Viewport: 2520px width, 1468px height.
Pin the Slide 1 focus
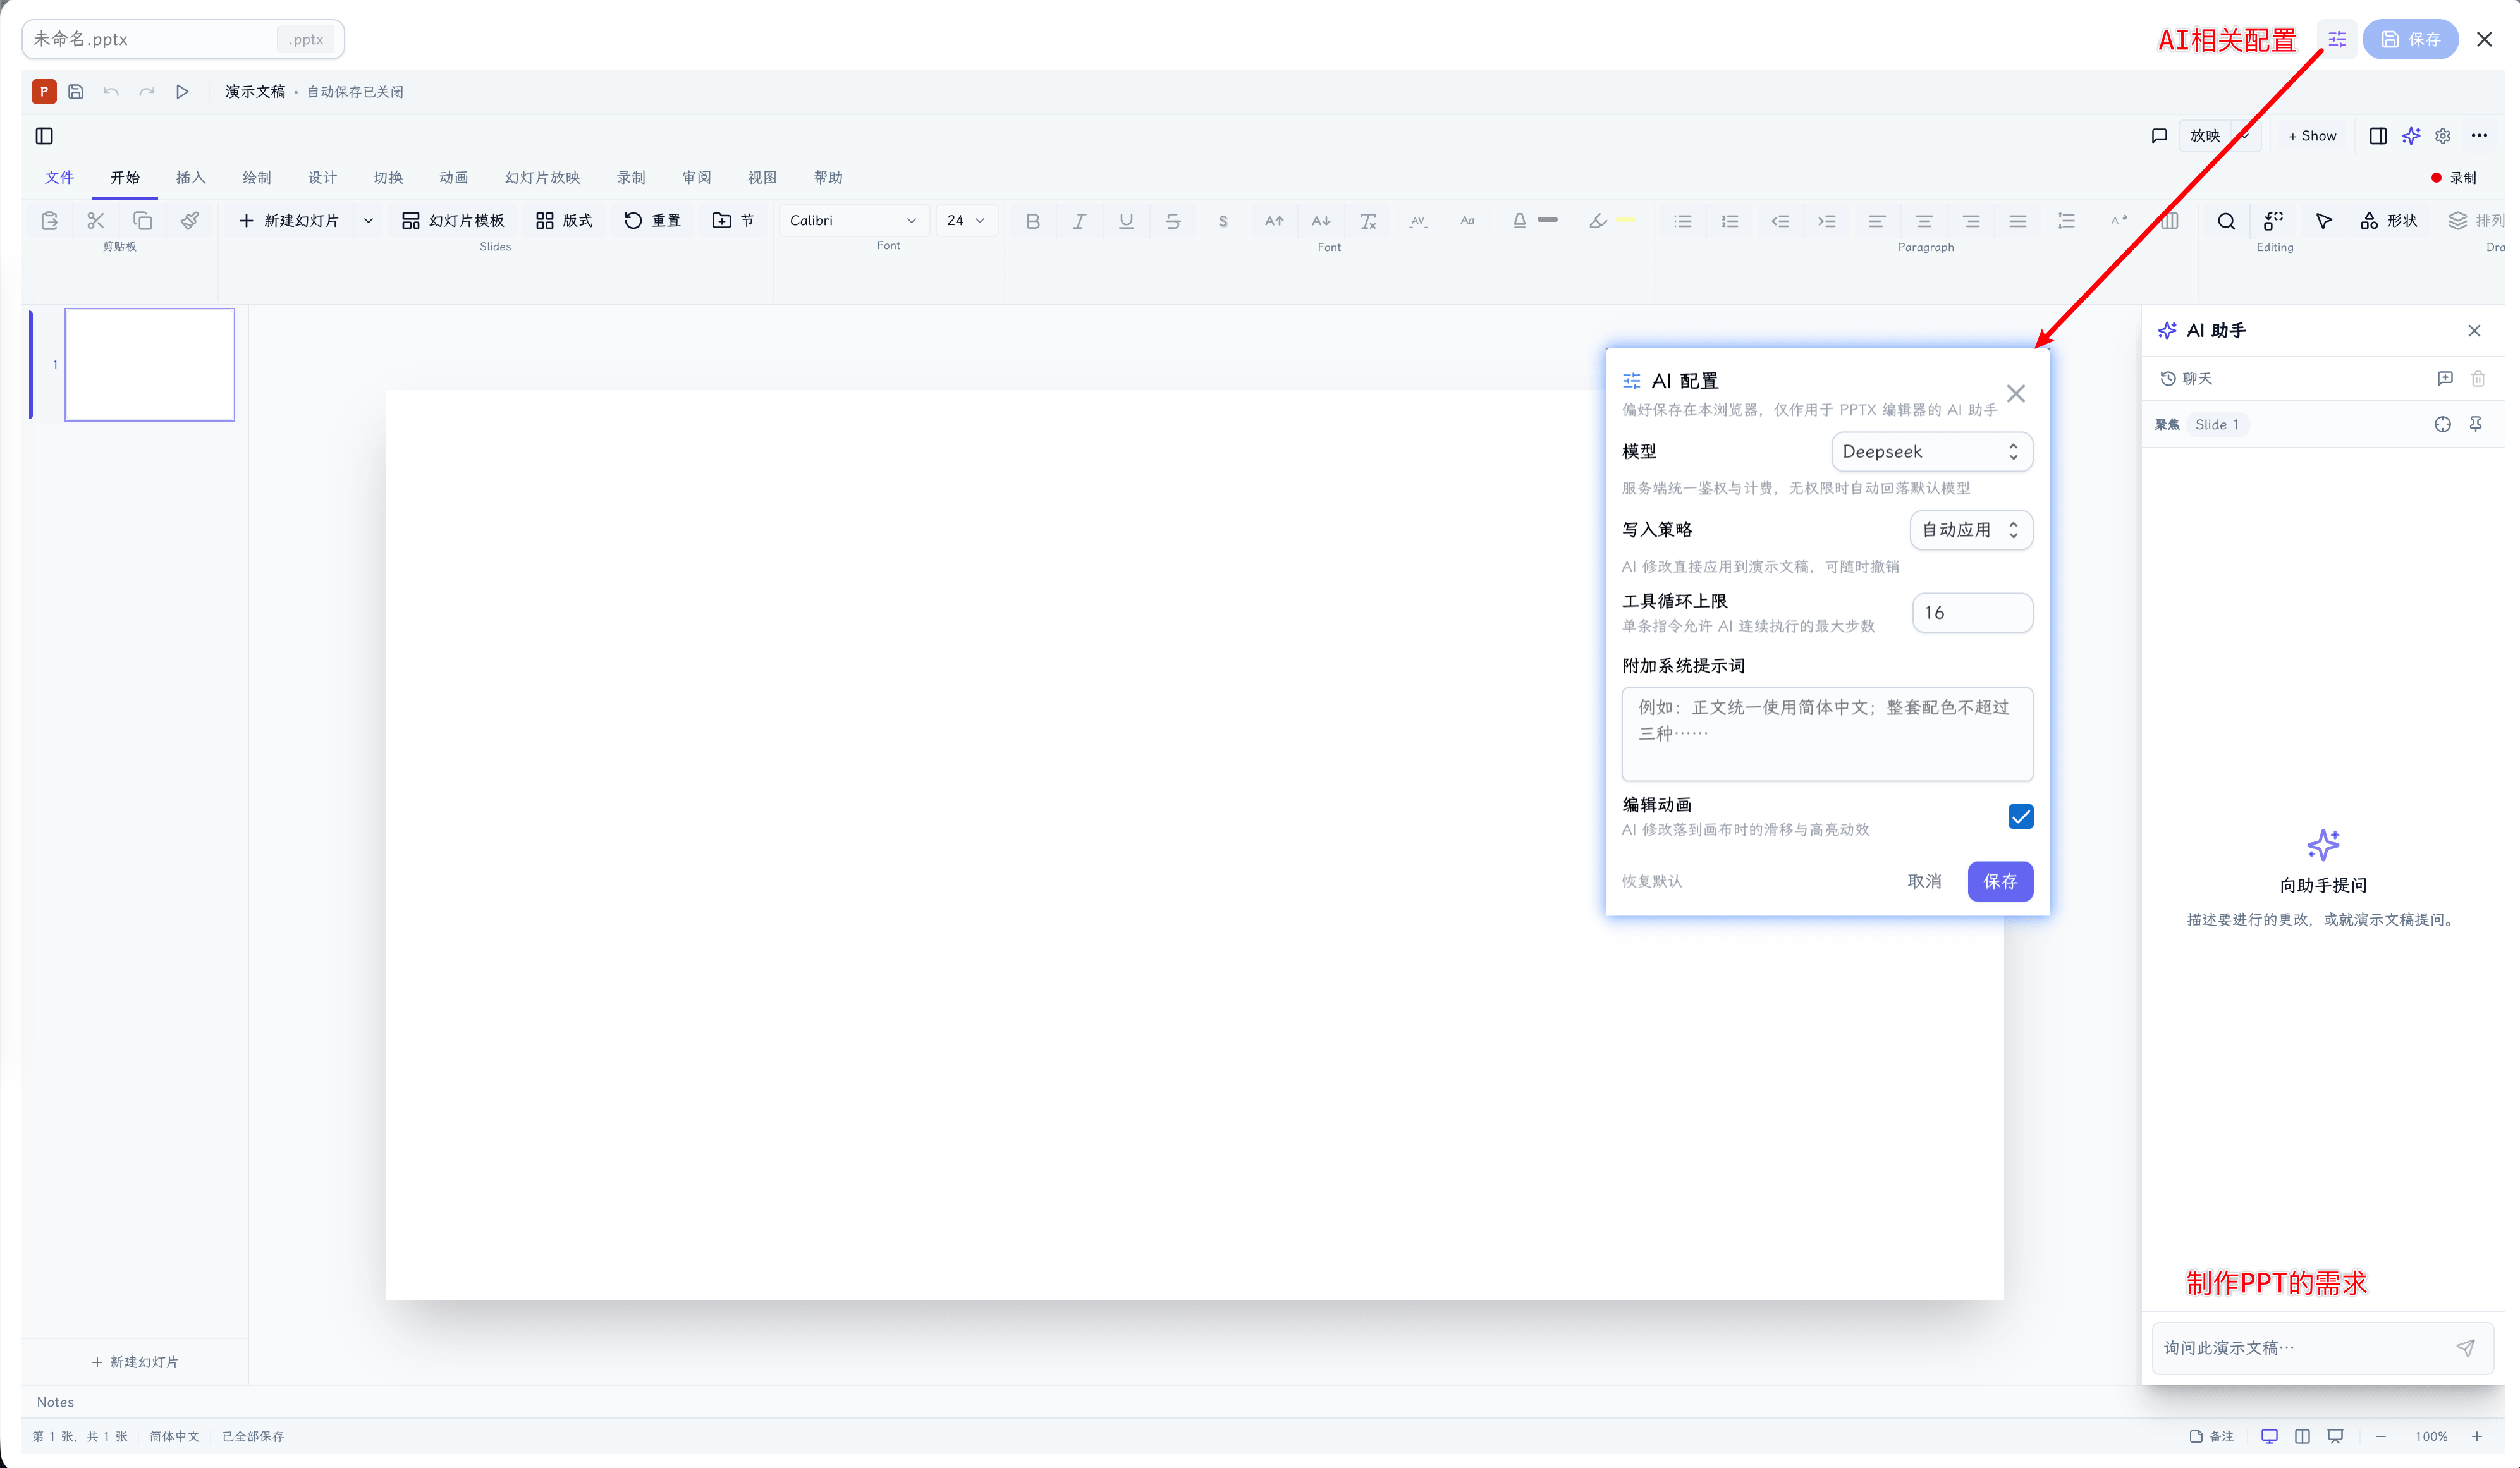(x=2475, y=424)
